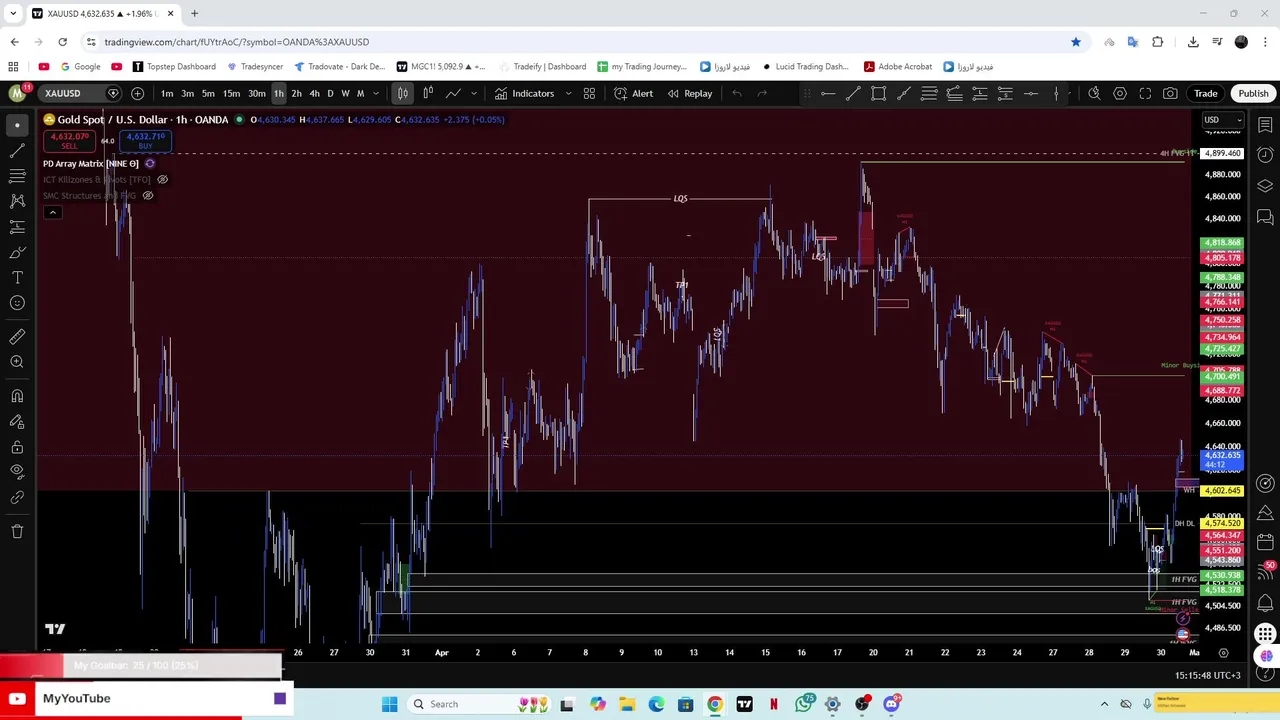Image resolution: width=1280 pixels, height=720 pixels.
Task: Toggle keep drawing mode pencil-lock
Action: pyautogui.click(x=17, y=421)
